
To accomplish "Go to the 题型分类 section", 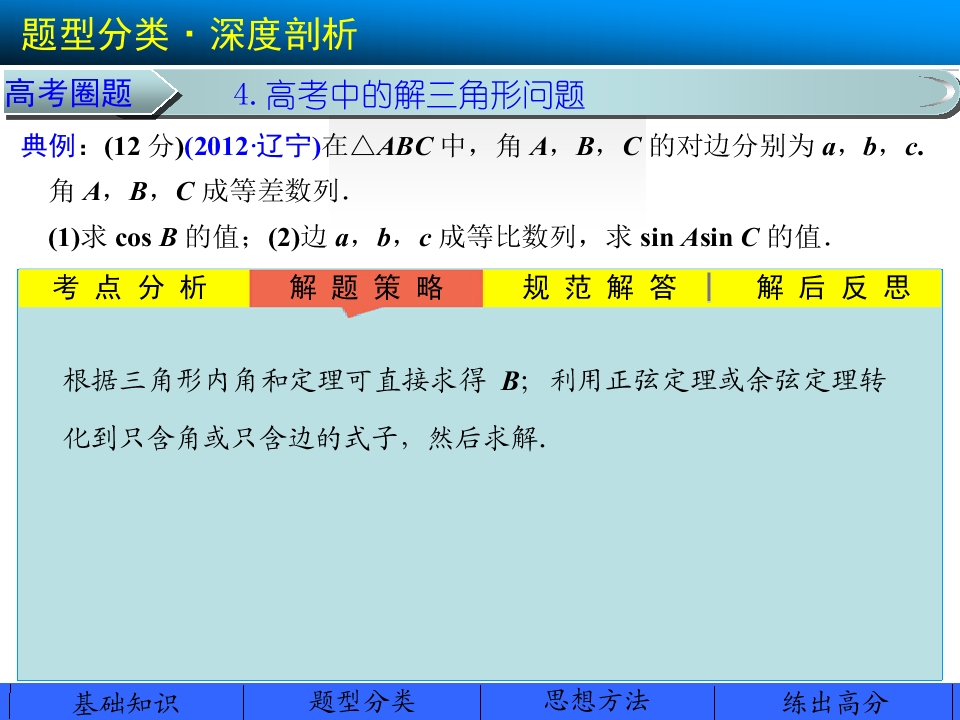I will pyautogui.click(x=362, y=702).
